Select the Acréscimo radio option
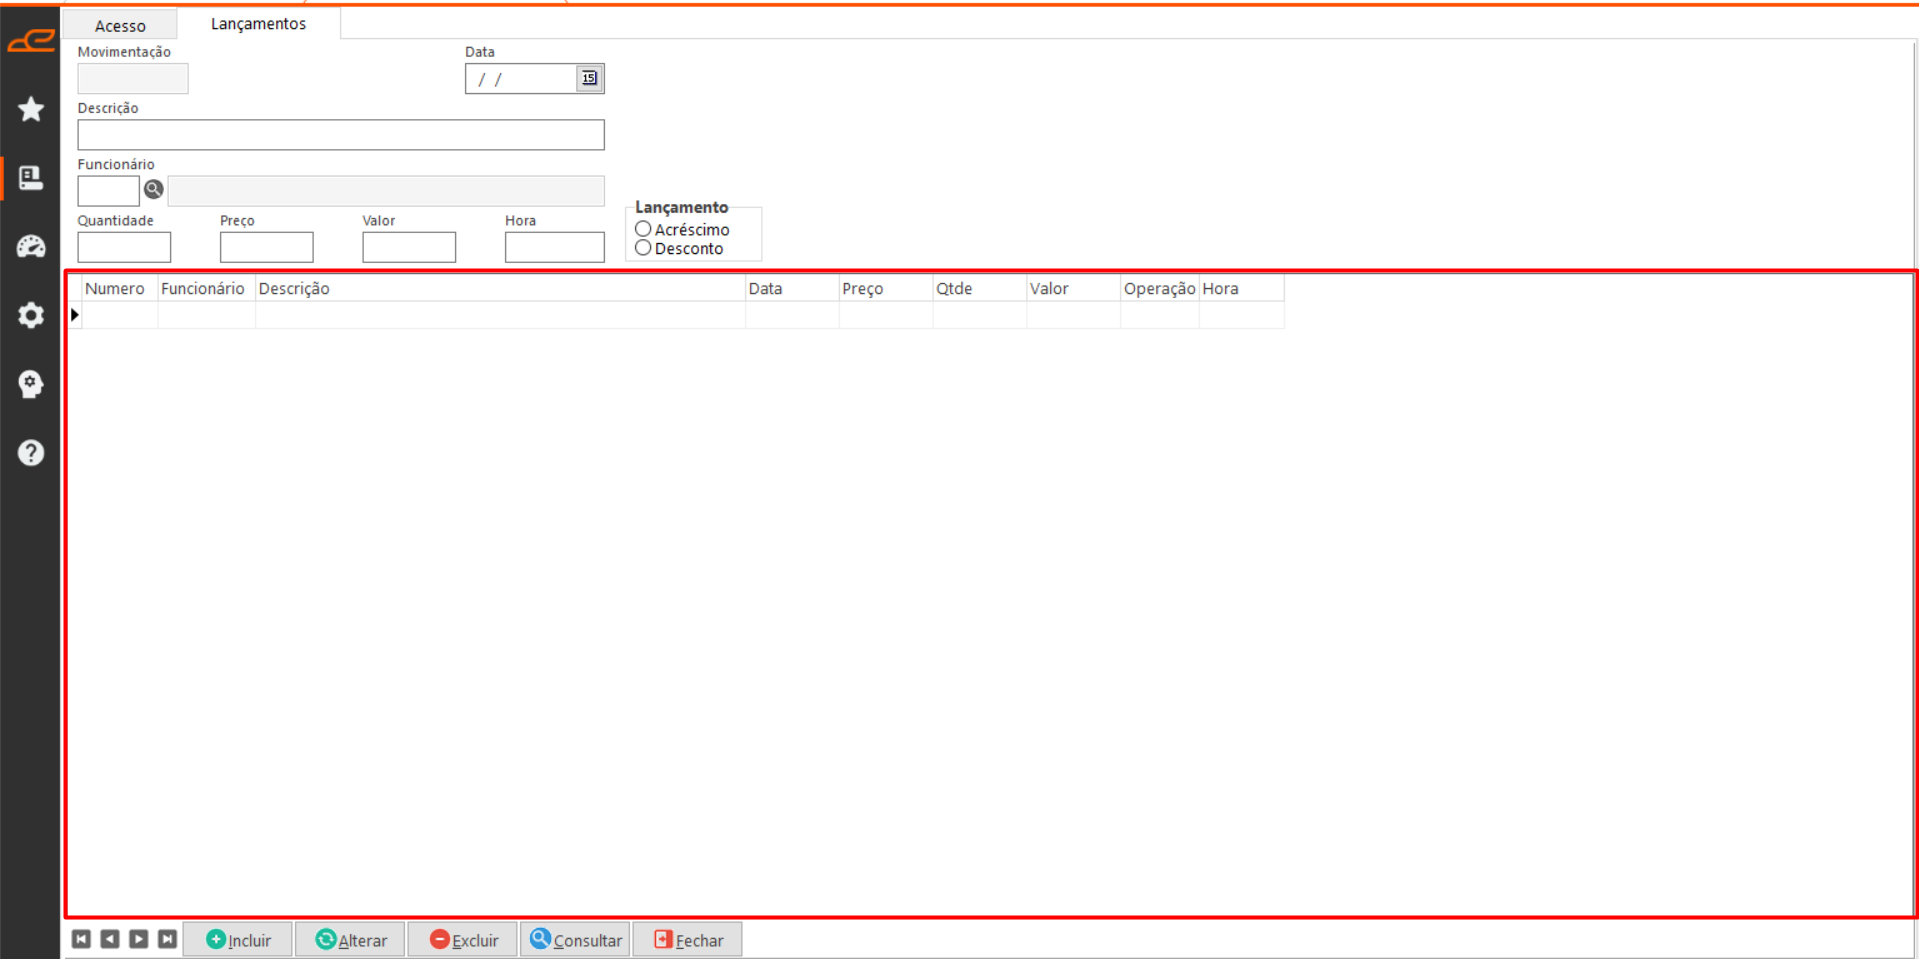Image resolution: width=1919 pixels, height=959 pixels. (x=643, y=229)
